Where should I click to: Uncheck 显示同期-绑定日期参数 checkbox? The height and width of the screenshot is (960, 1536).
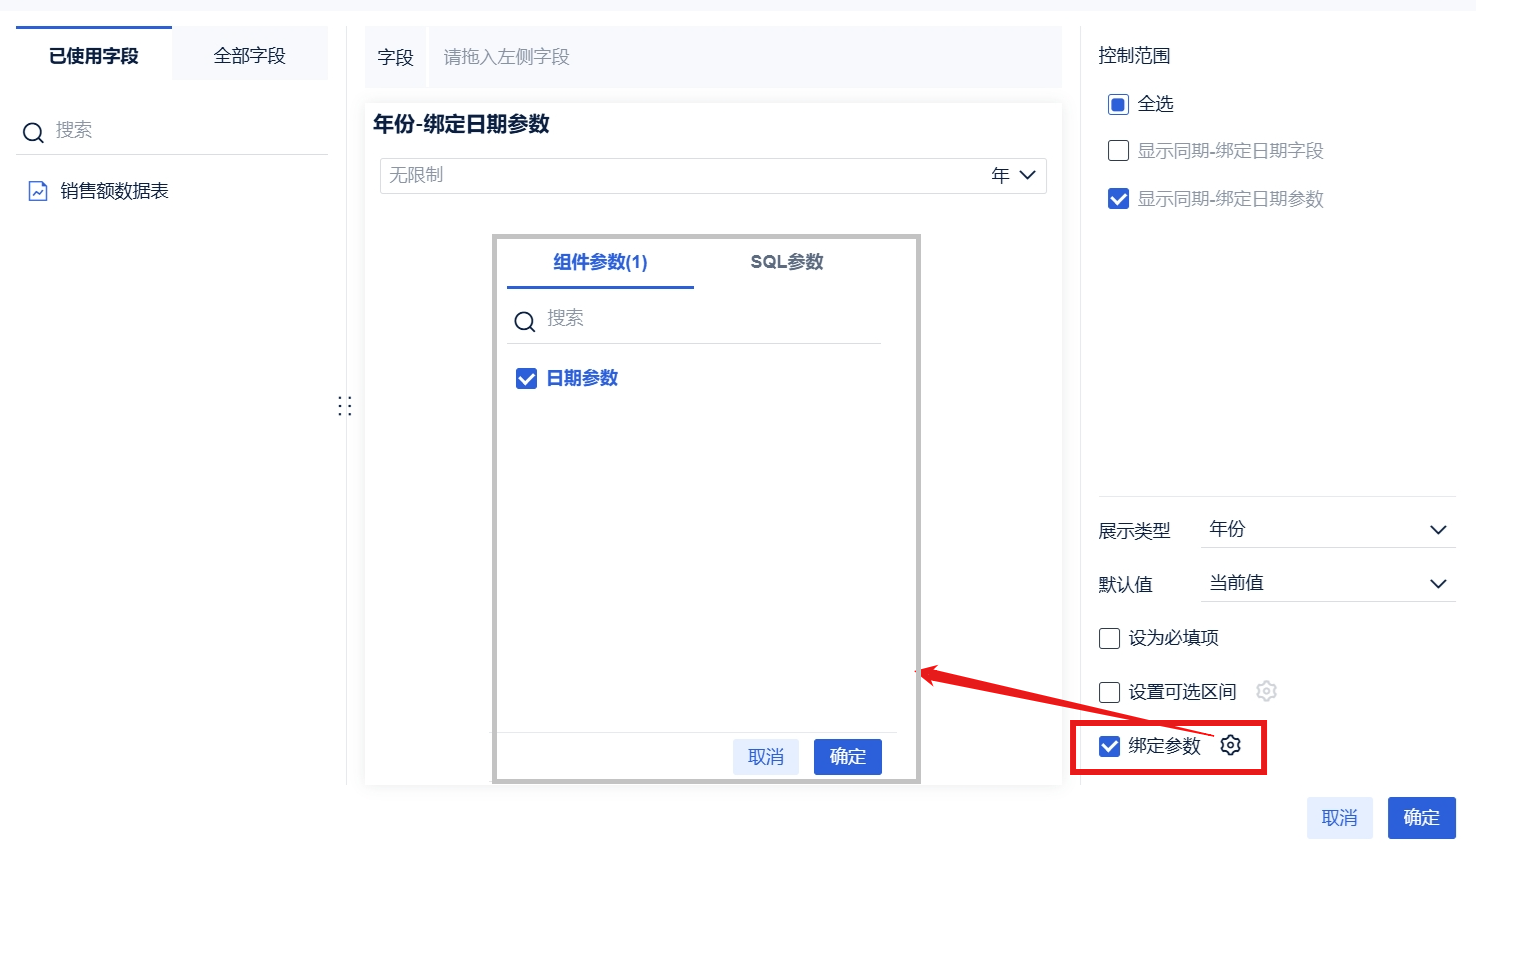coord(1118,199)
